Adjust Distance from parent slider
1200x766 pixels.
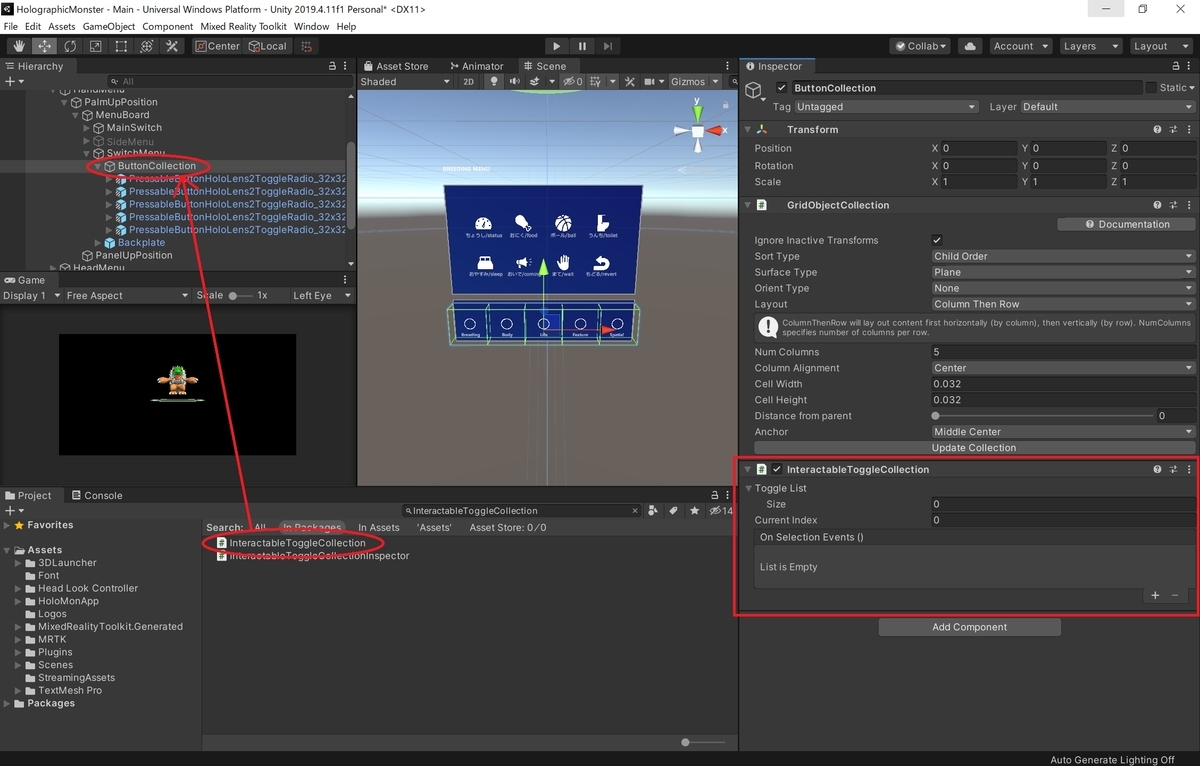pyautogui.click(x=1042, y=416)
